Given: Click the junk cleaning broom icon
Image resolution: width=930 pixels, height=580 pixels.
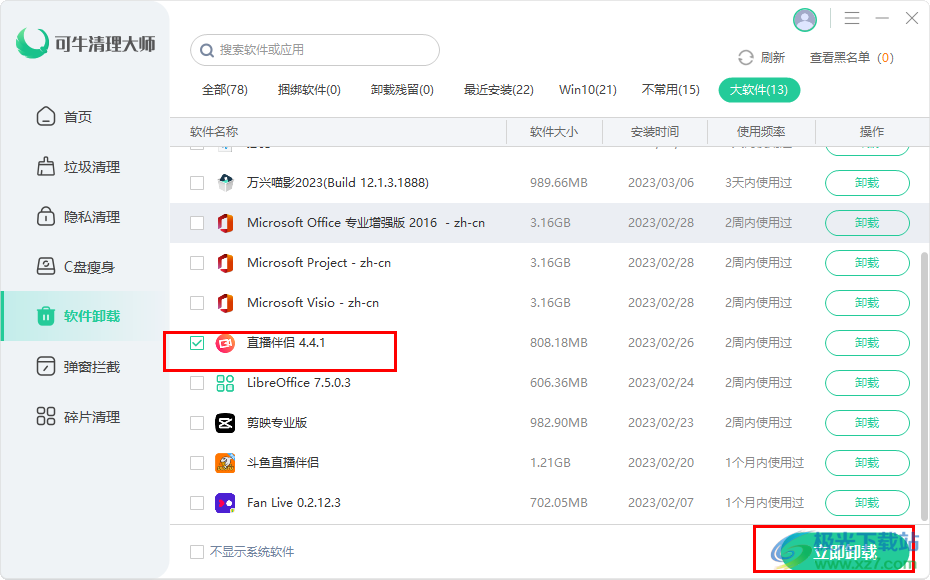Looking at the screenshot, I should (46, 167).
